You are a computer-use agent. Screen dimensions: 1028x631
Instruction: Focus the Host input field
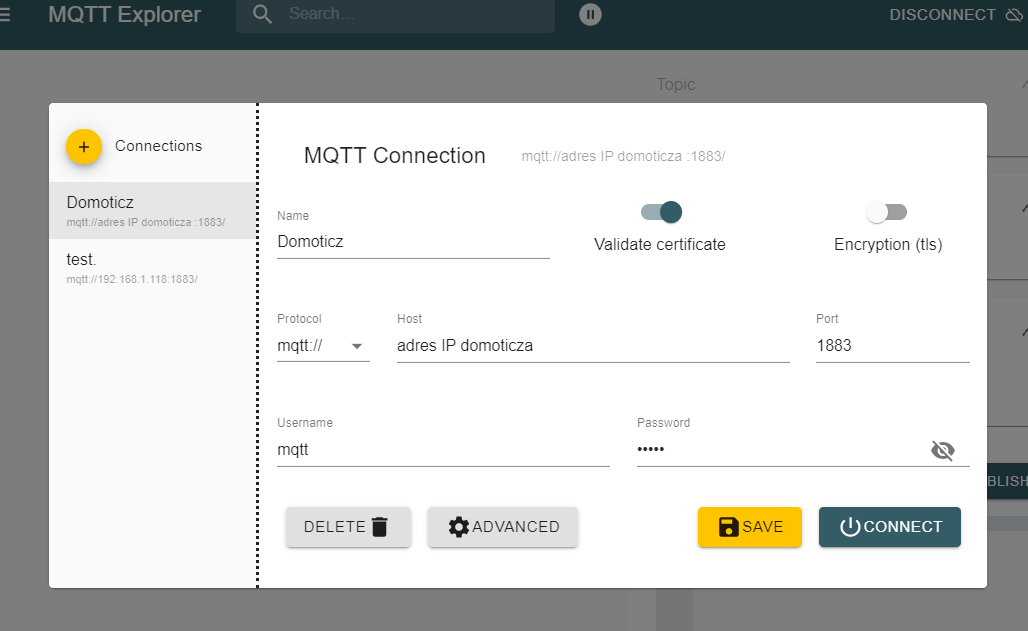click(x=593, y=346)
